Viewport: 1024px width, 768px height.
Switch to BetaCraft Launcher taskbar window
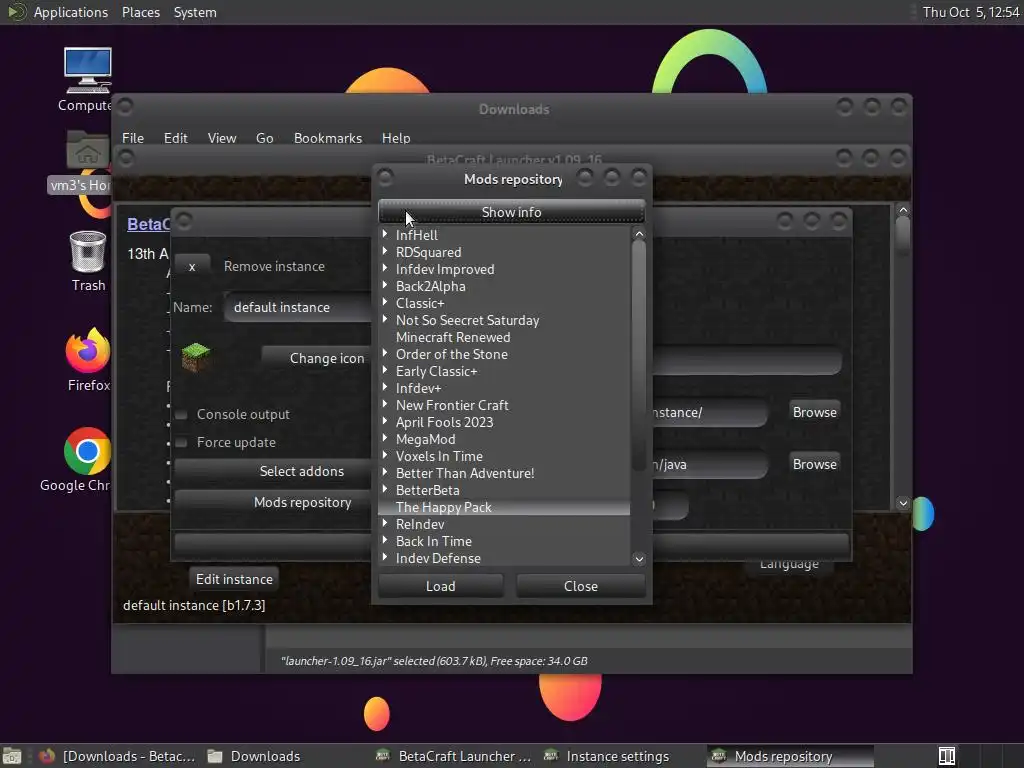click(455, 756)
